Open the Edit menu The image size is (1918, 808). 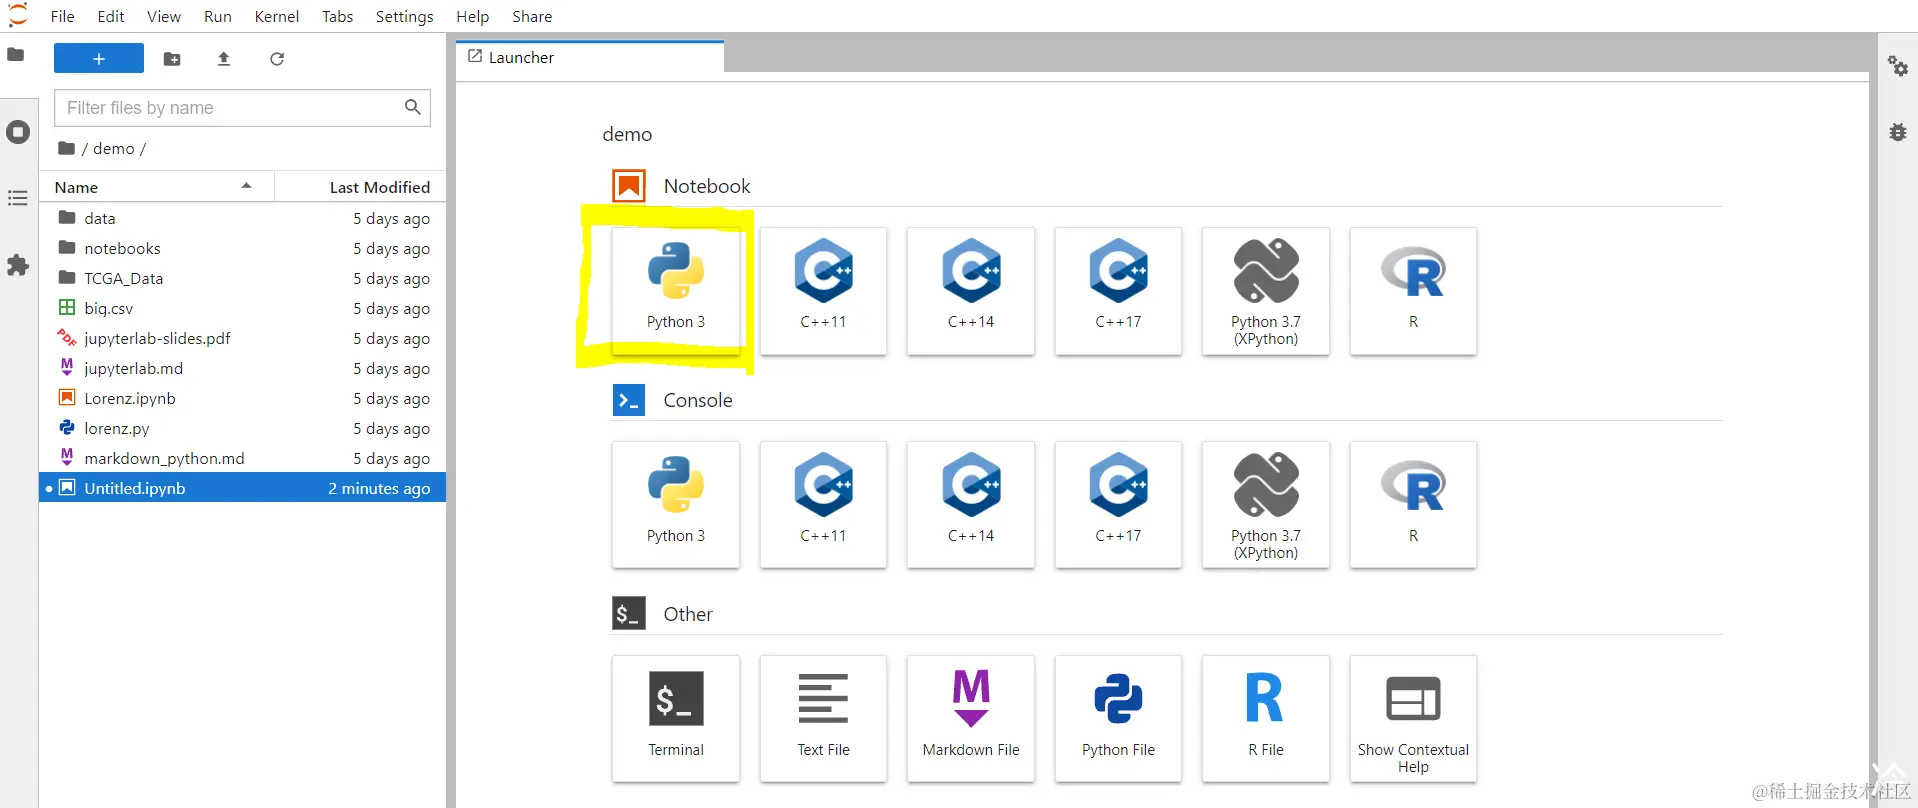pyautogui.click(x=111, y=16)
